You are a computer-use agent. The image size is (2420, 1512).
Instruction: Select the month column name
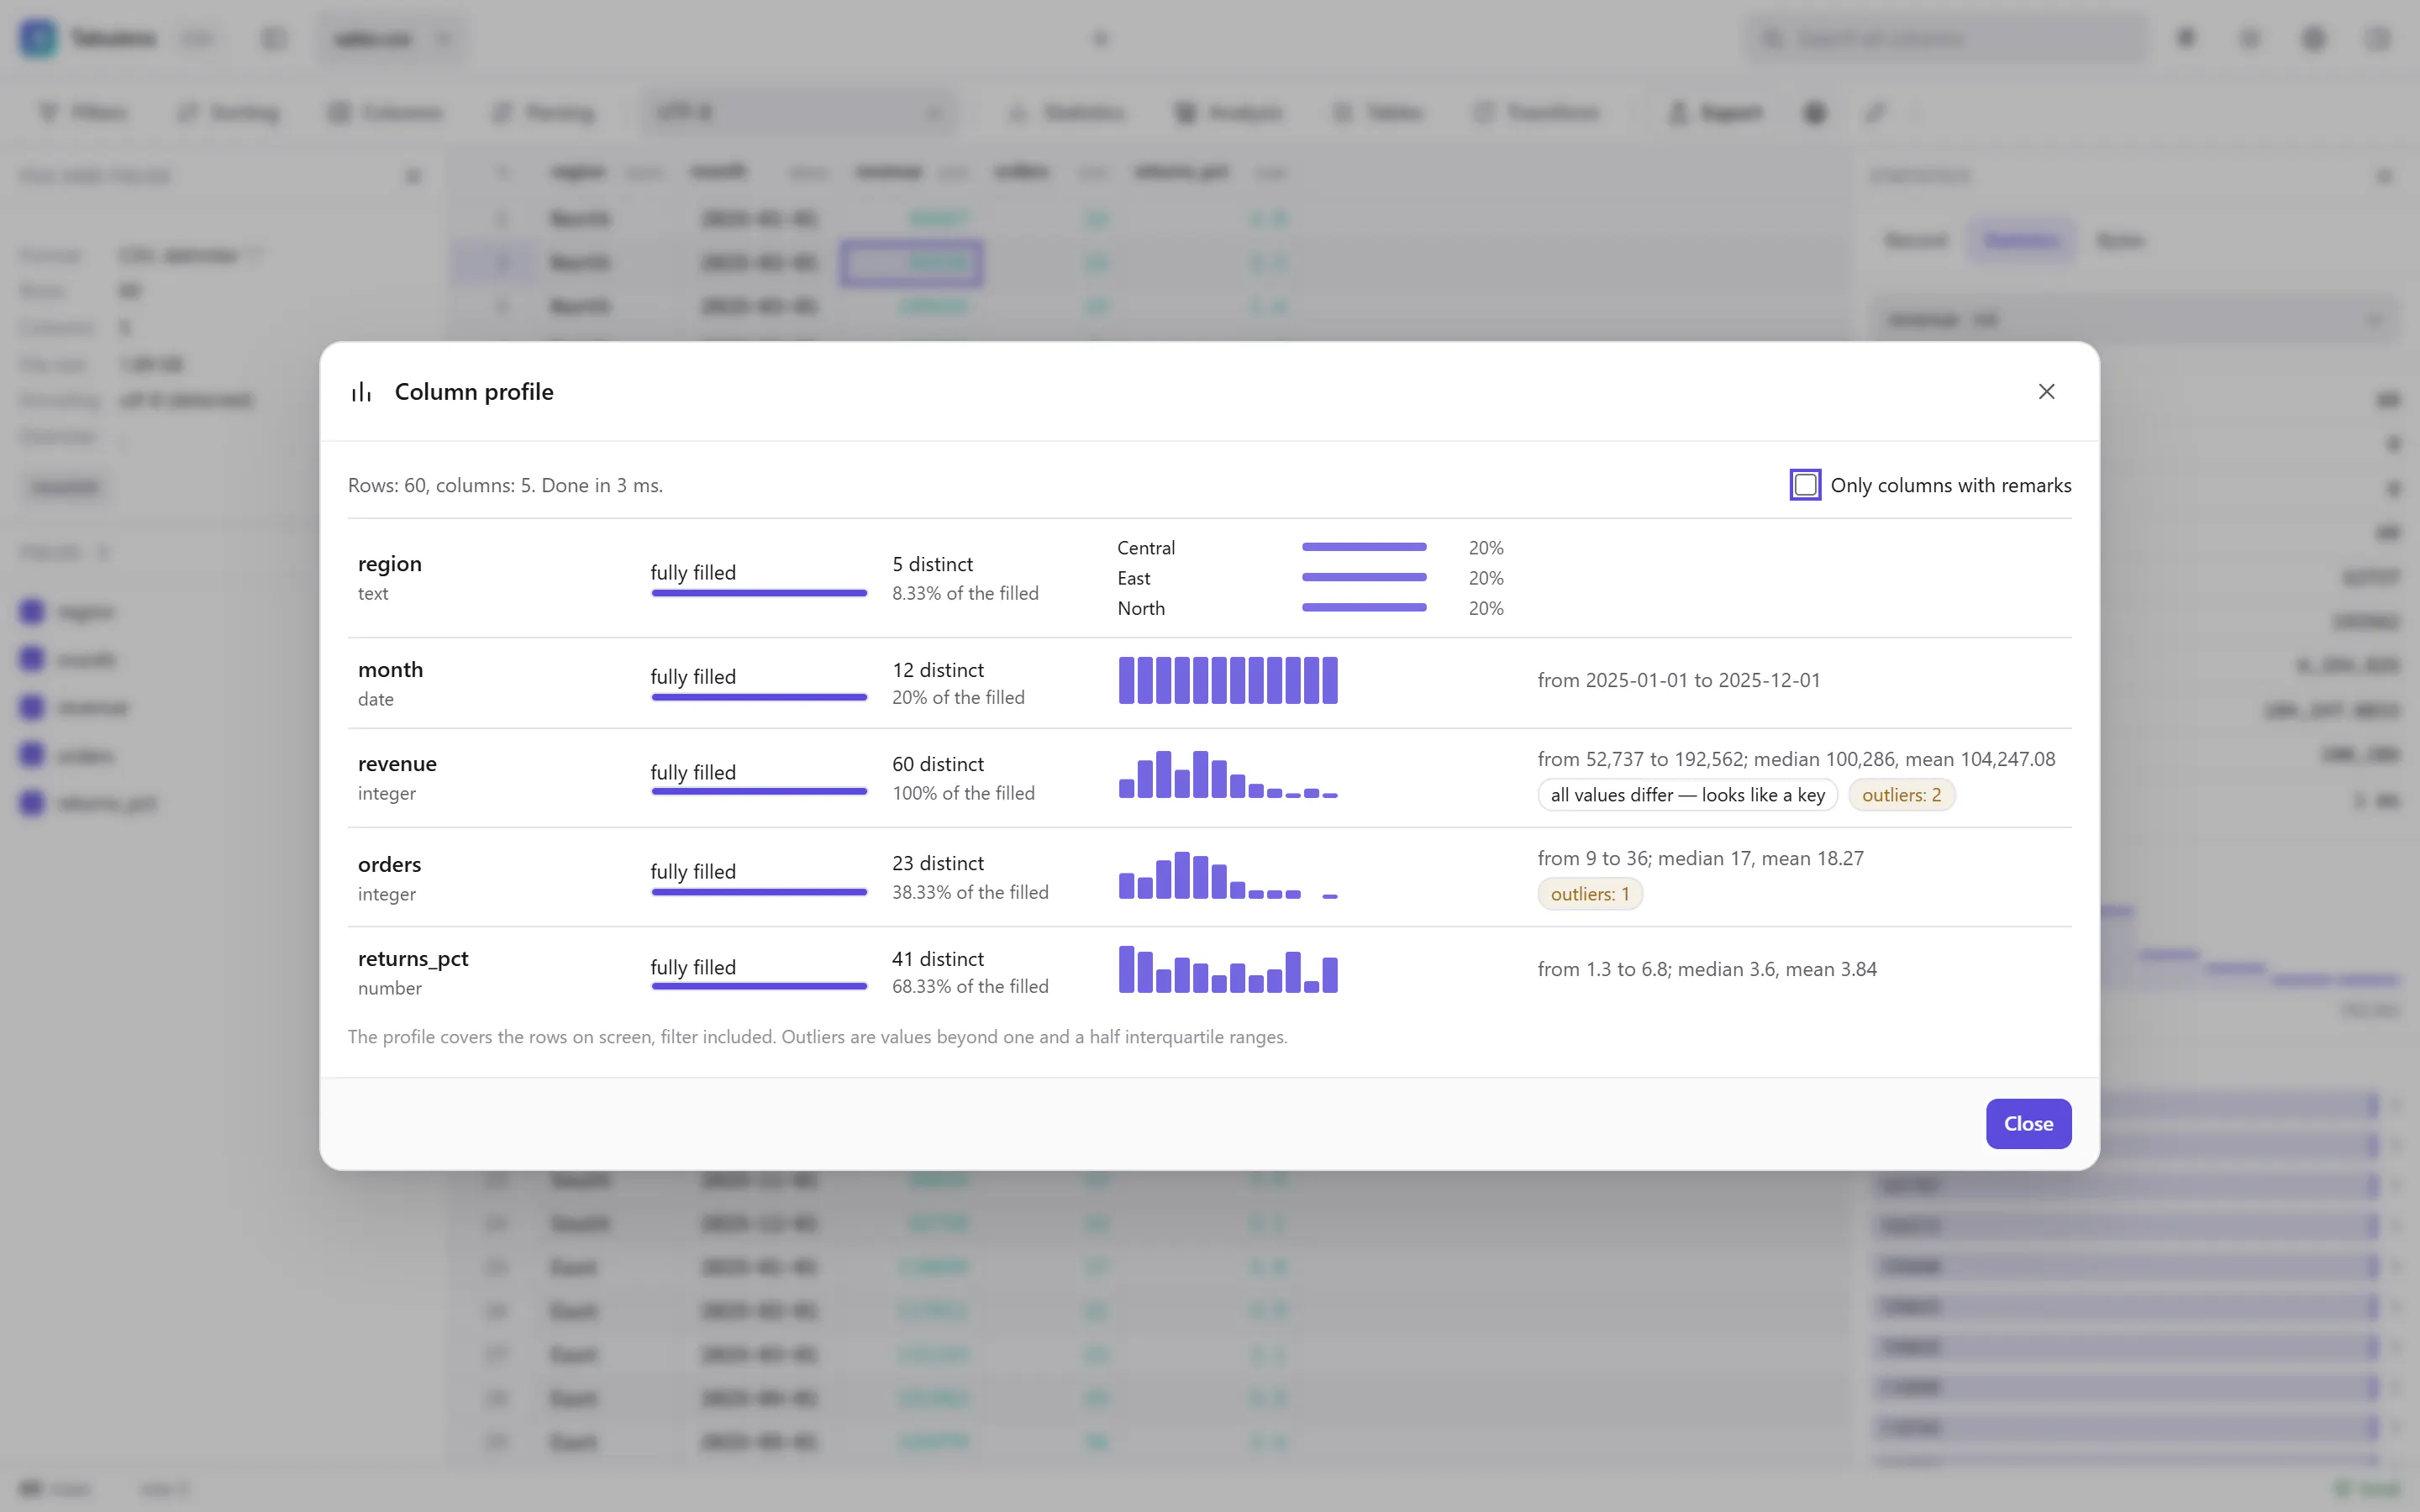pos(391,670)
